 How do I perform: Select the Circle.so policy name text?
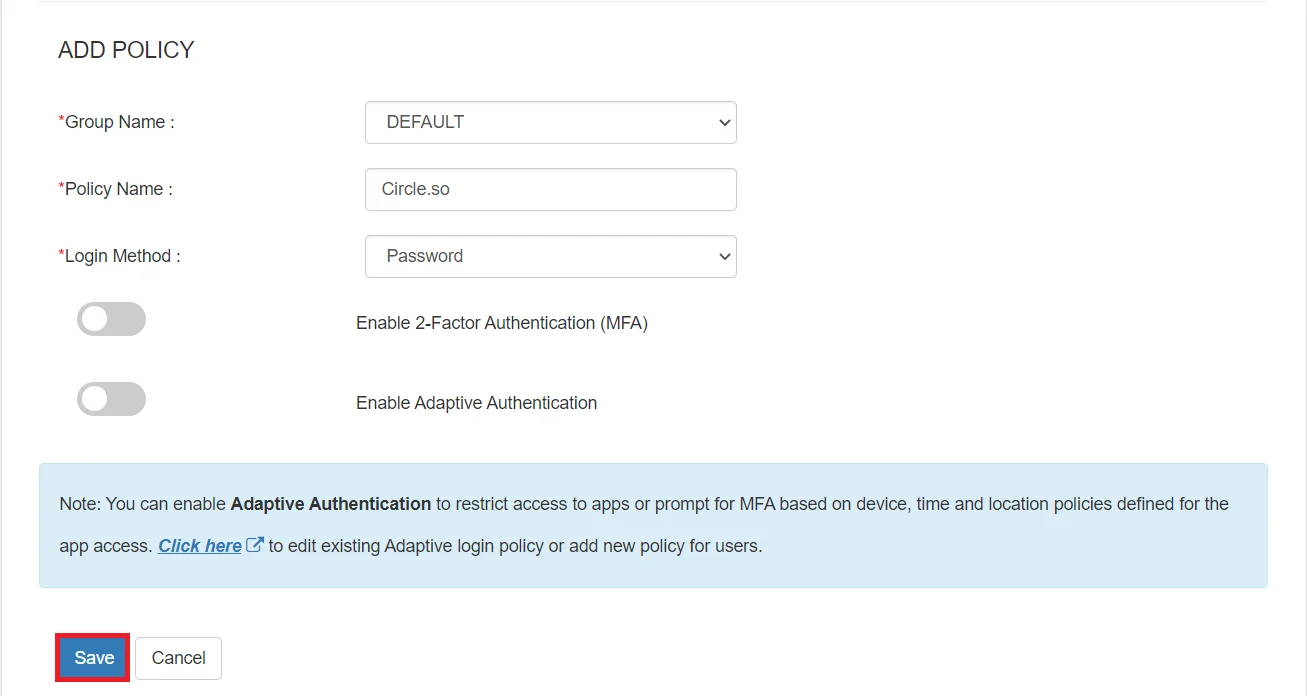414,189
